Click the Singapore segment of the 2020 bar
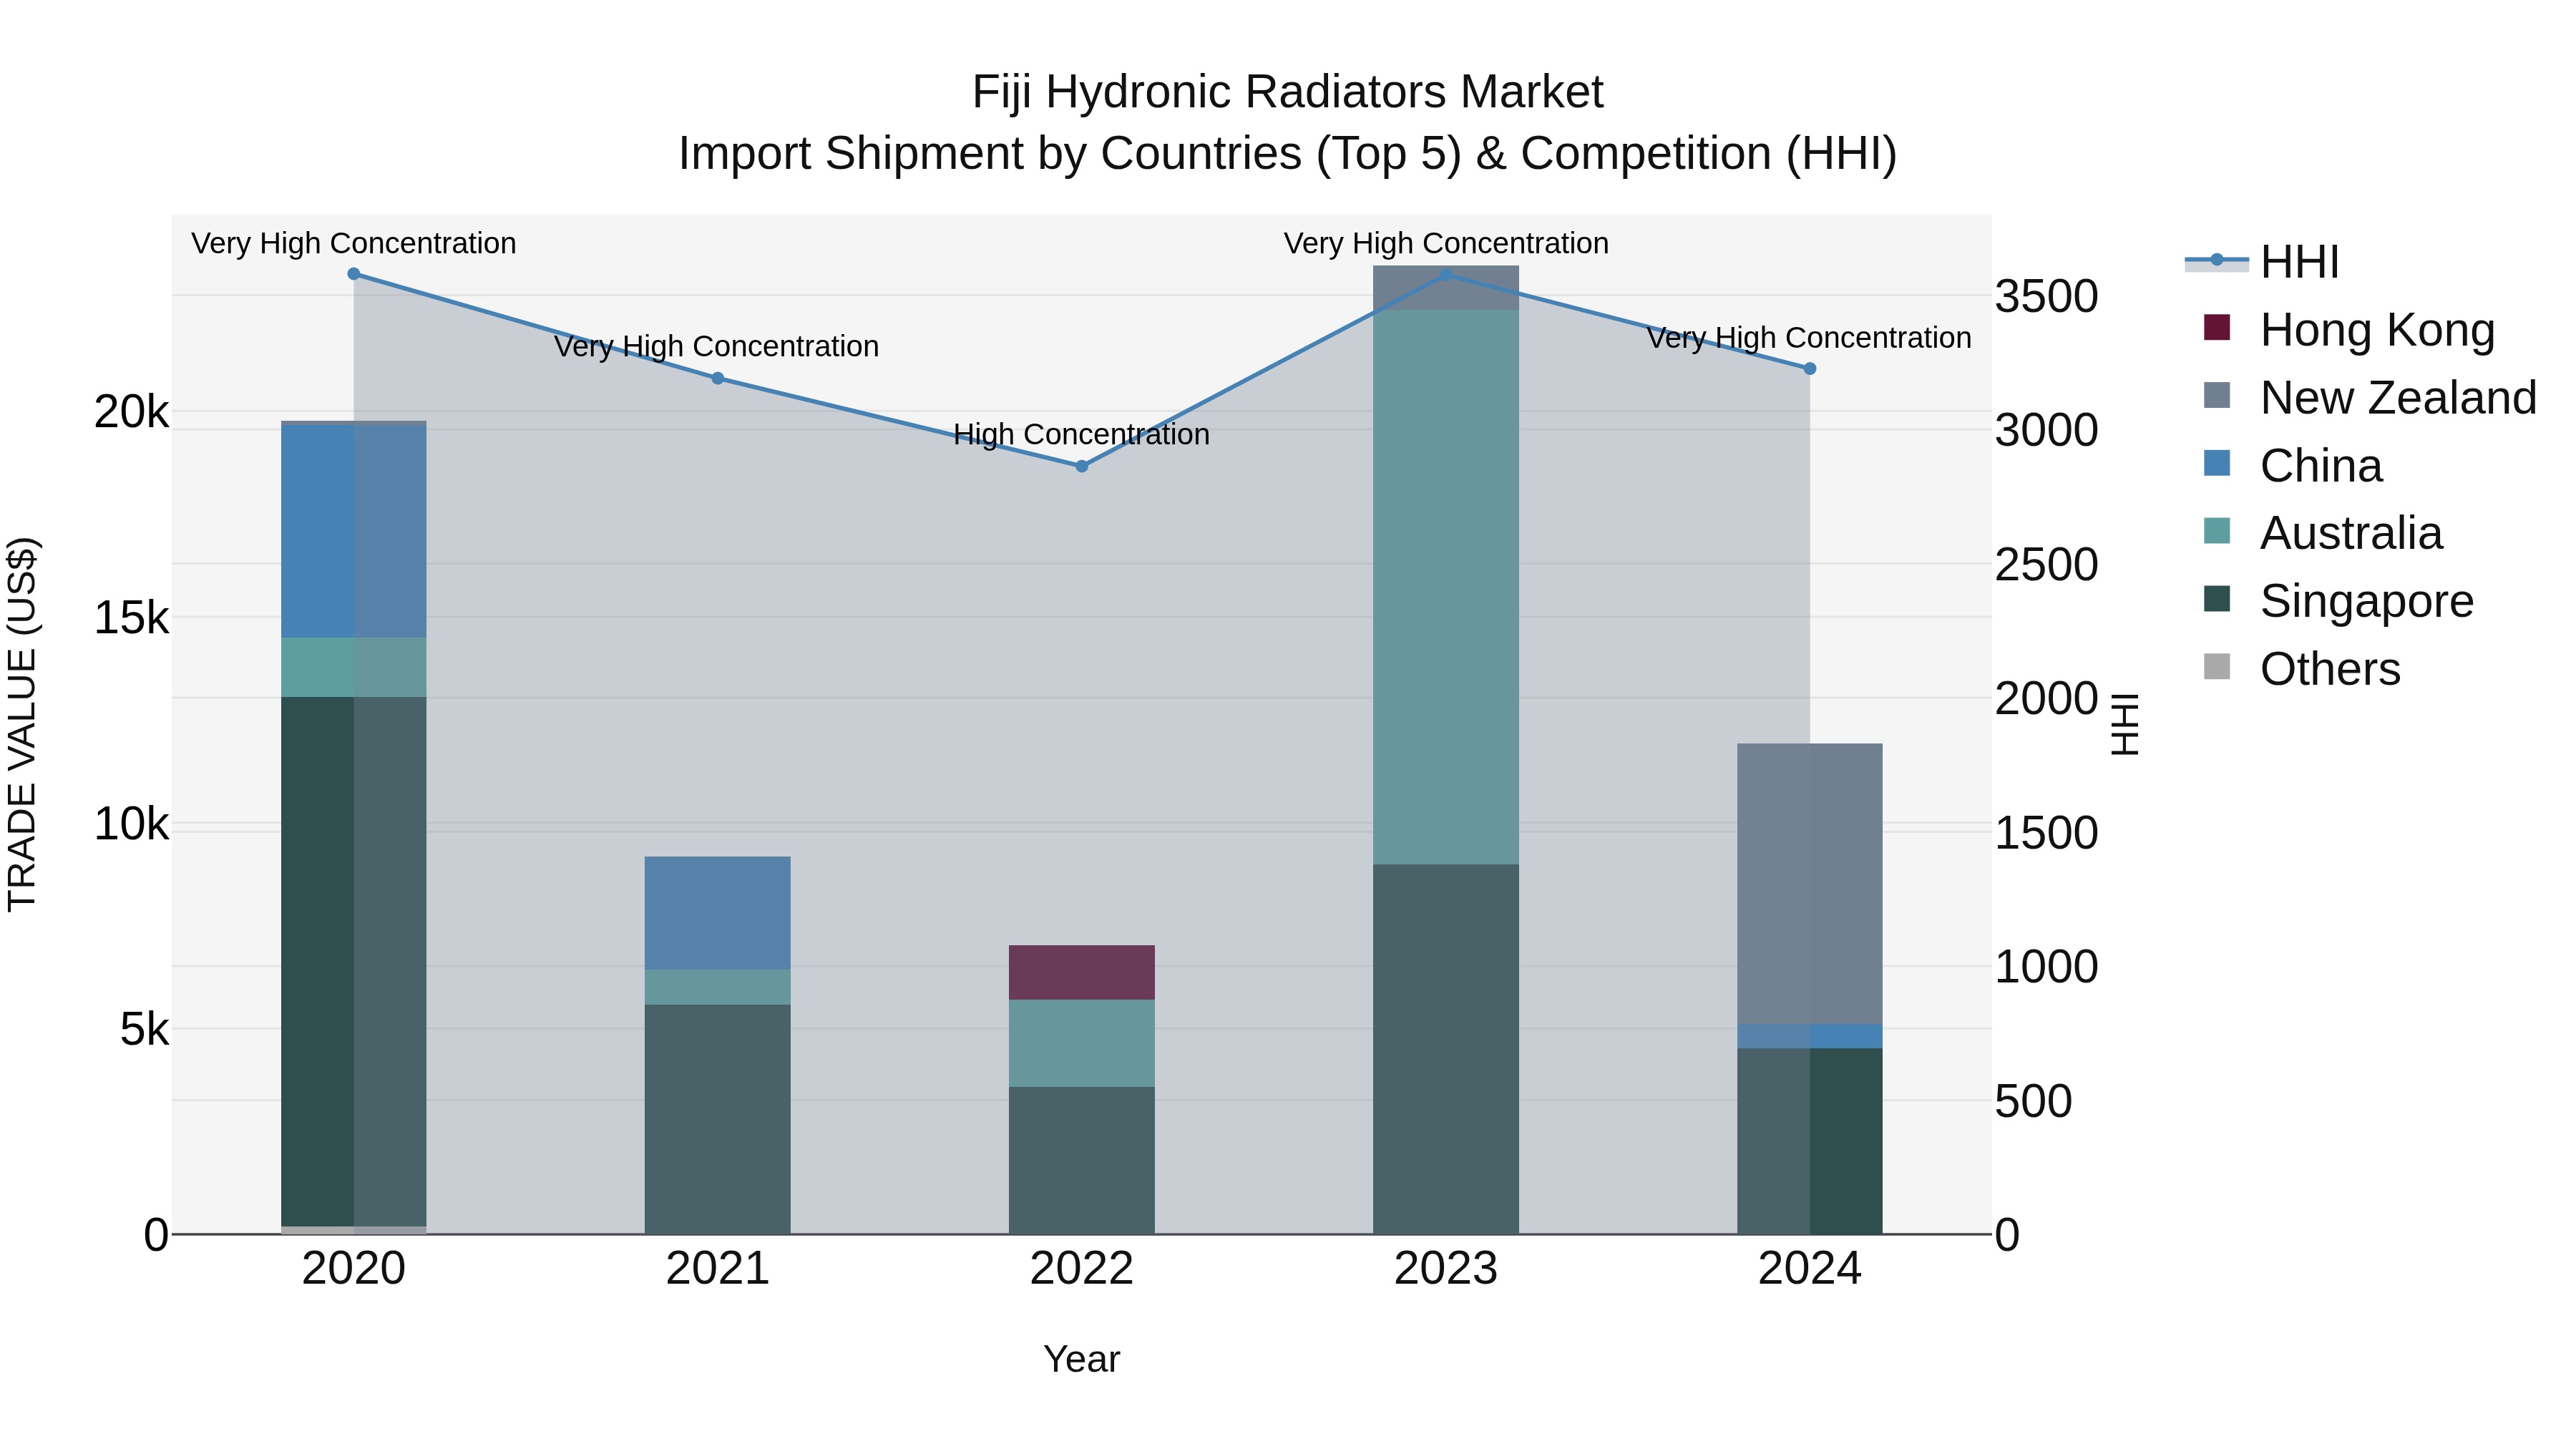The width and height of the screenshot is (2576, 1449). click(354, 961)
